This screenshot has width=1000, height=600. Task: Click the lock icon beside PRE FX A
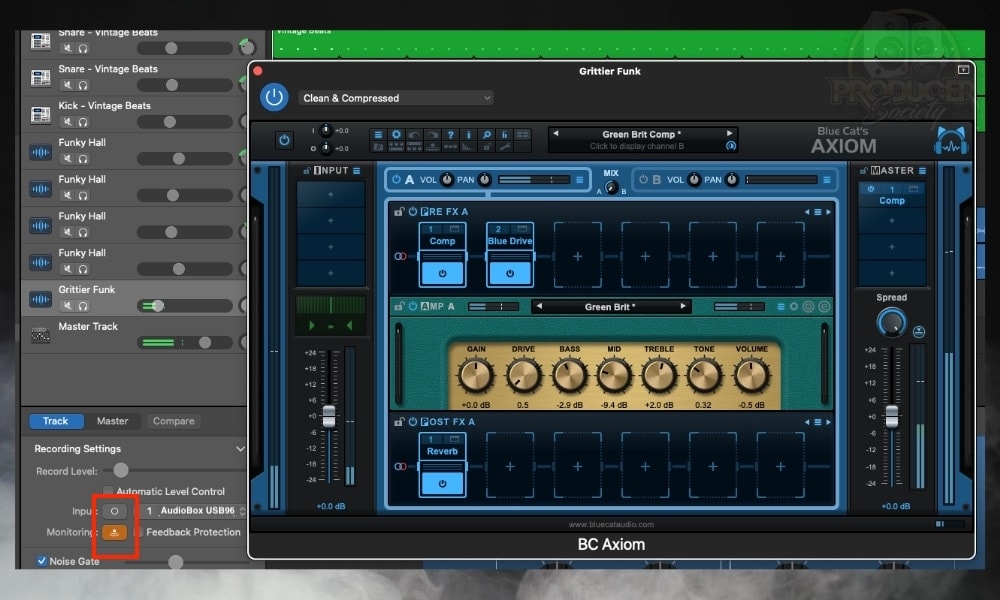coord(399,211)
